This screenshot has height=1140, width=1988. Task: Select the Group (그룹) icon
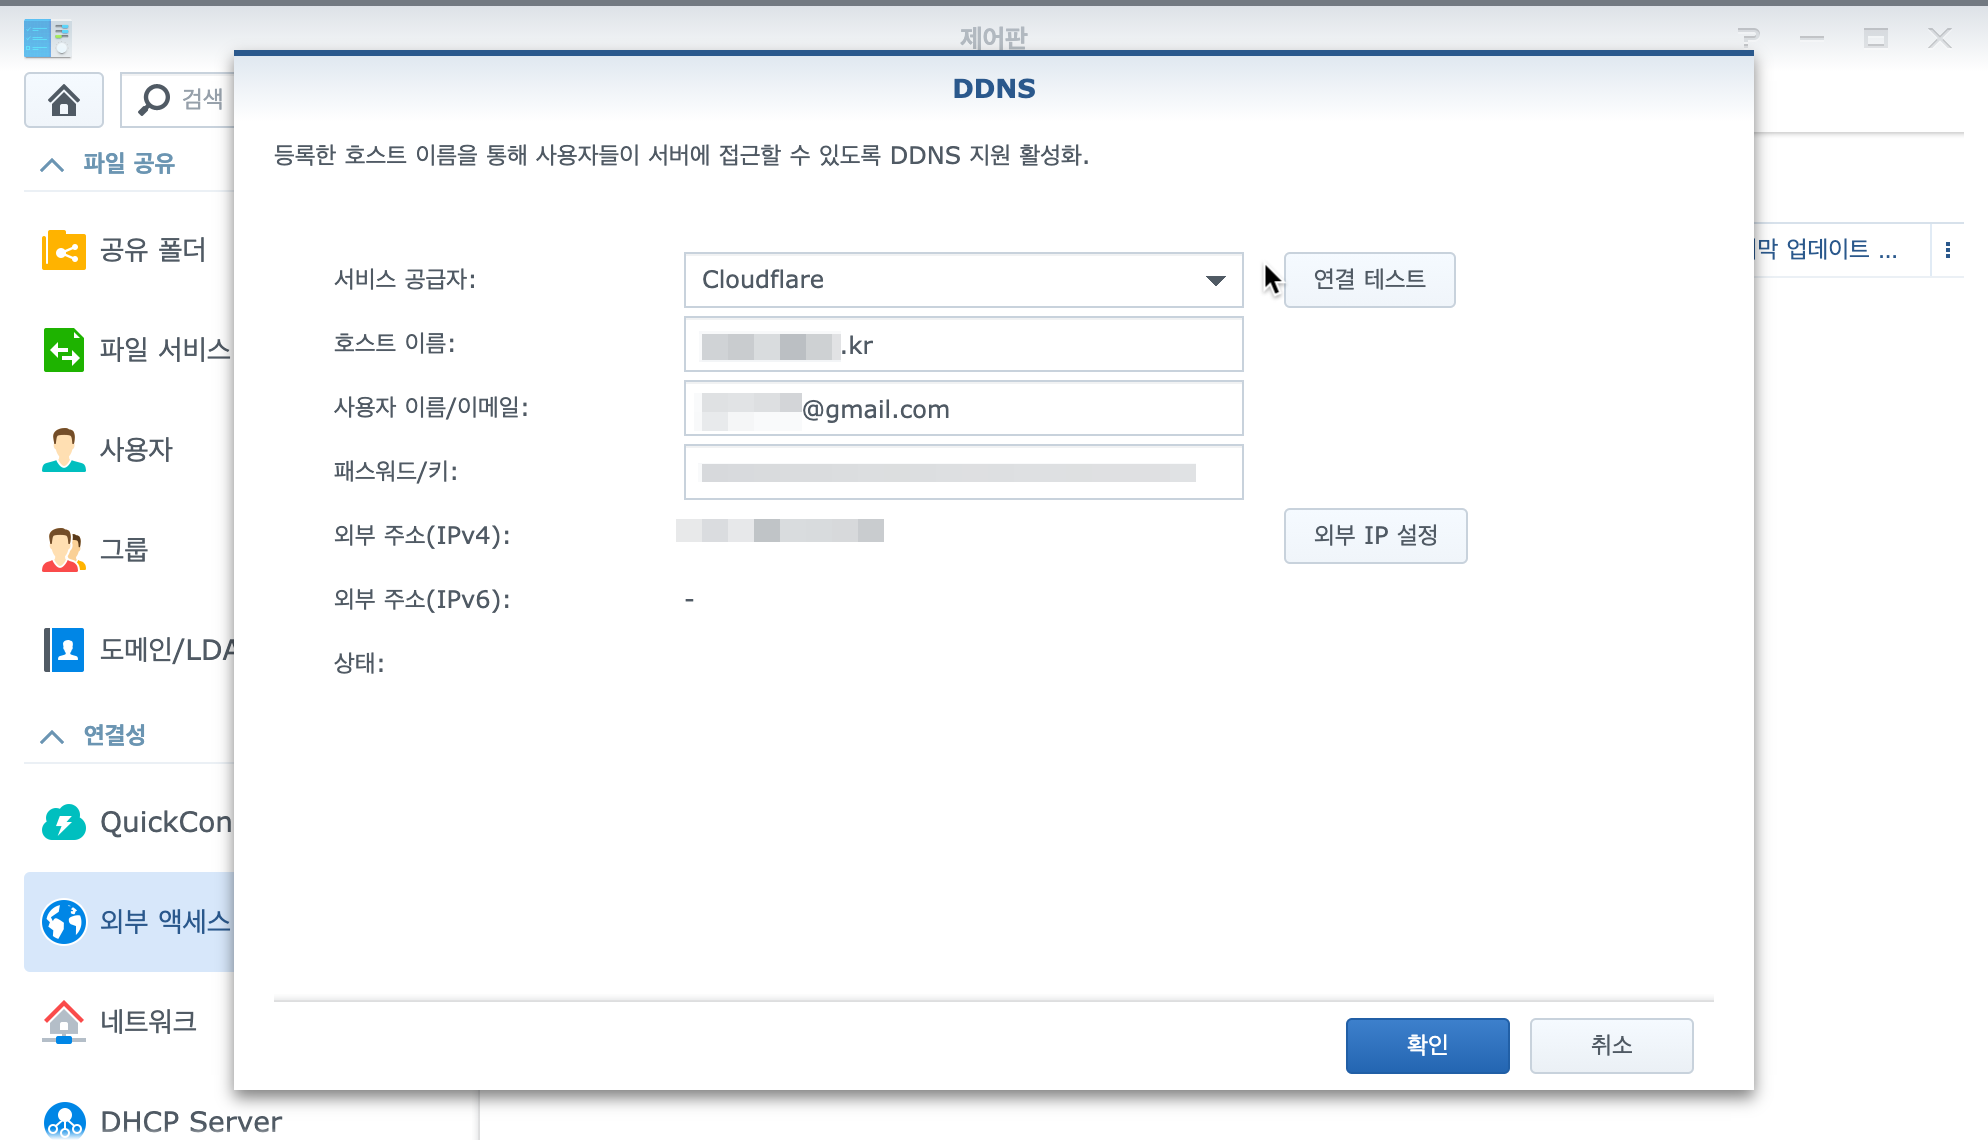[x=64, y=550]
